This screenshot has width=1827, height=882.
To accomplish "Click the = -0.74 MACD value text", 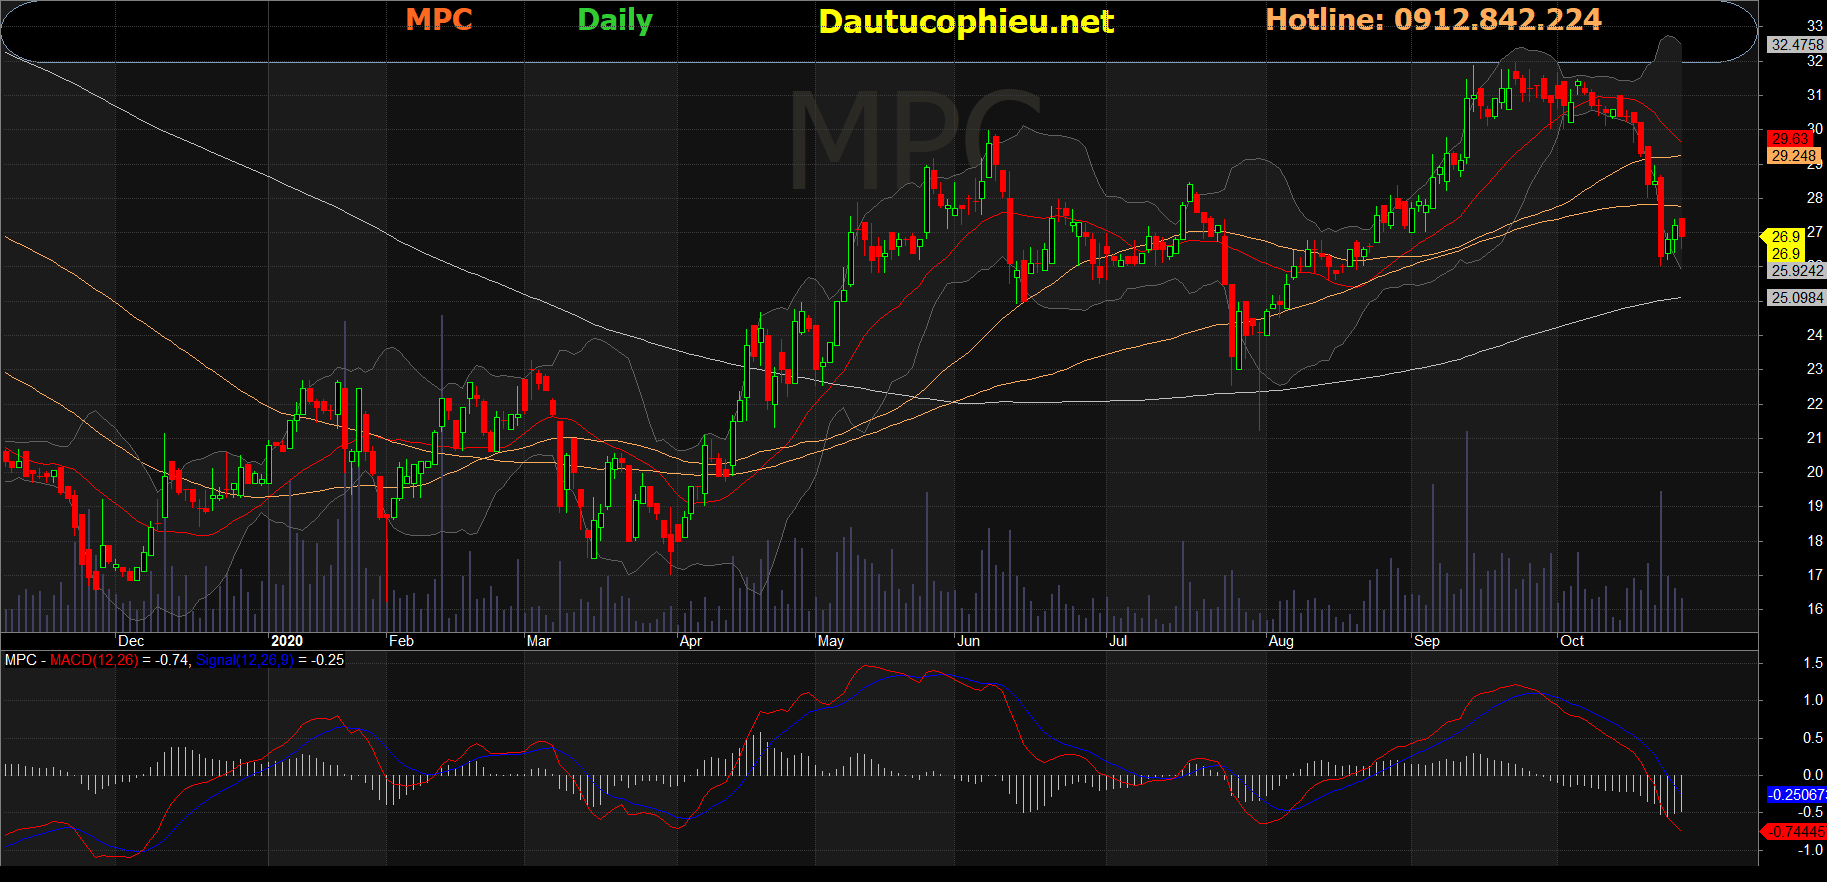I will tap(165, 660).
